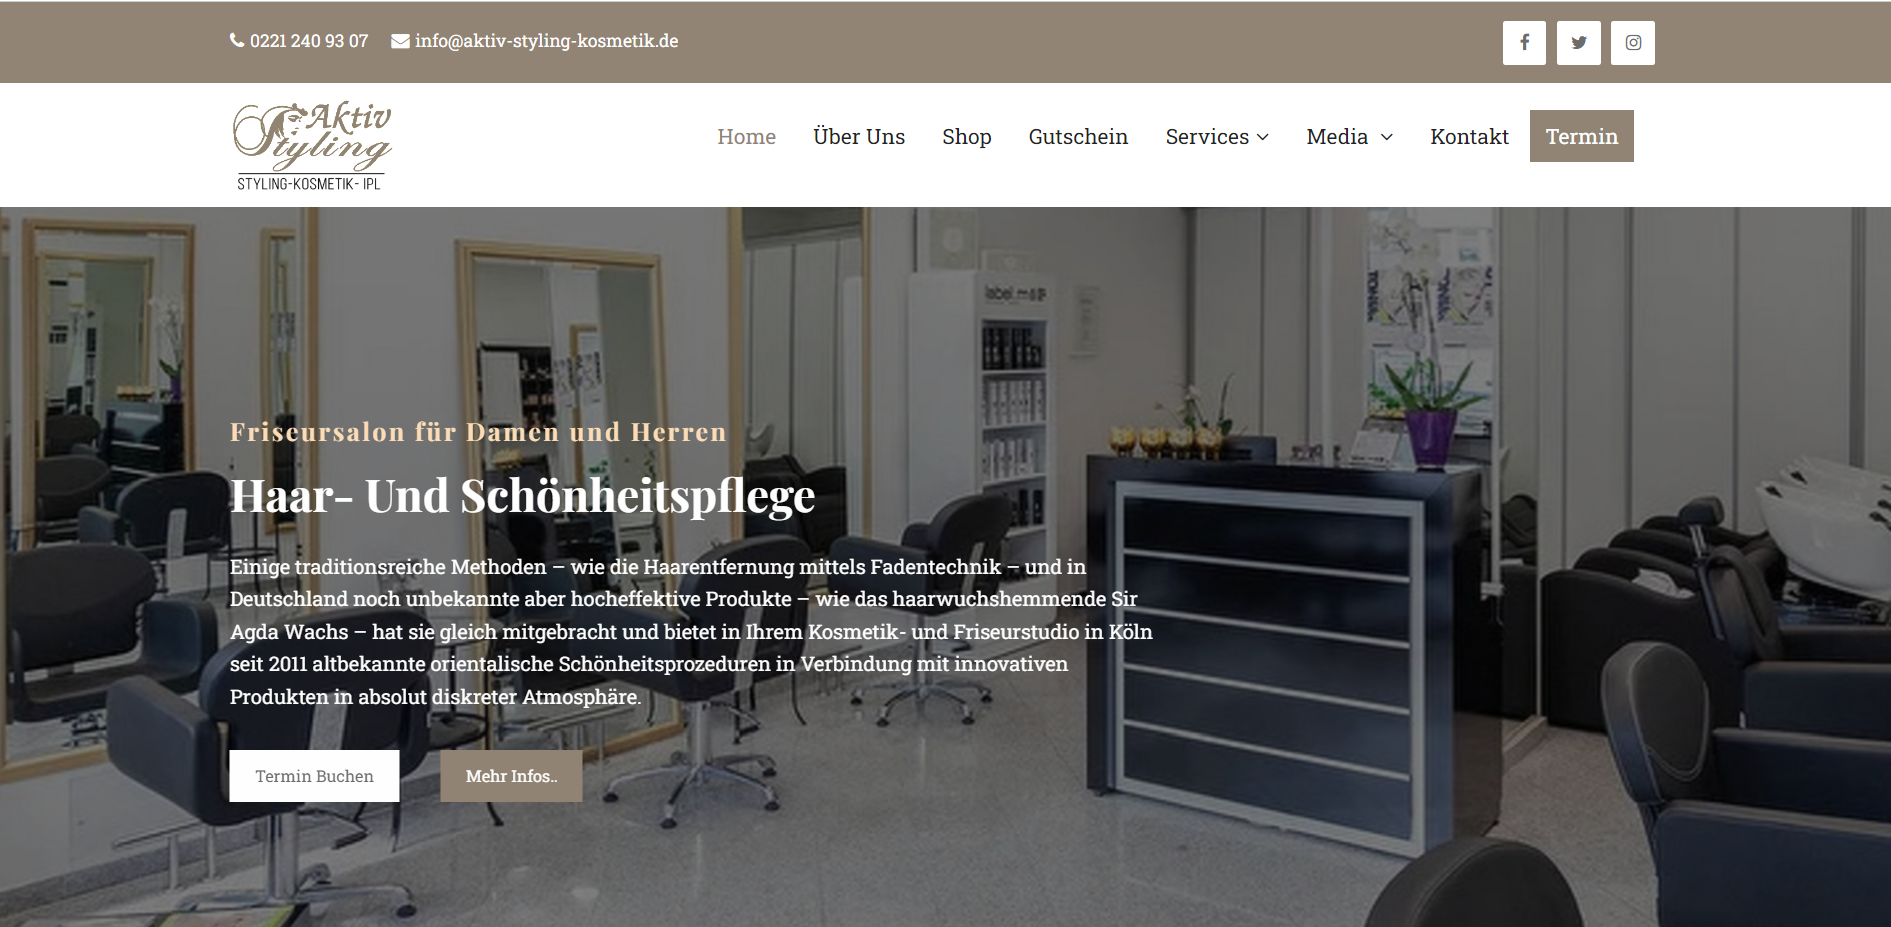Image resolution: width=1891 pixels, height=927 pixels.
Task: Click the Termin Buchen button
Action: (x=314, y=776)
